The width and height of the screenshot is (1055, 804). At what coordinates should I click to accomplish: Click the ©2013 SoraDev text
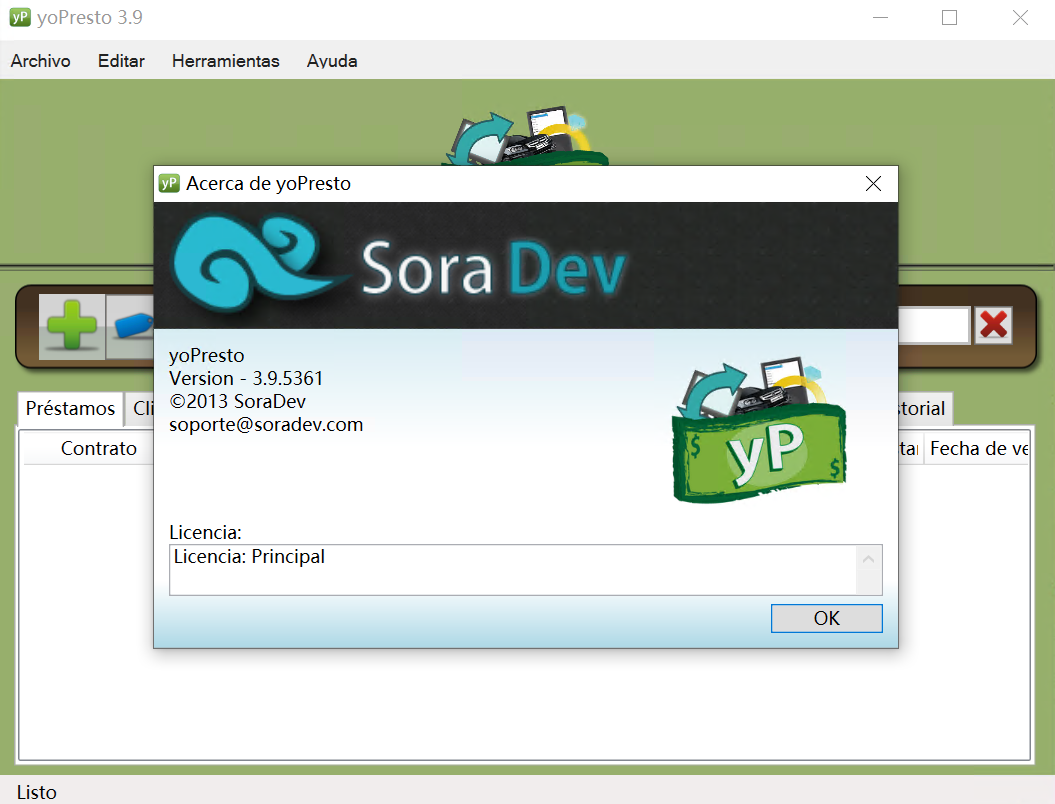238,402
